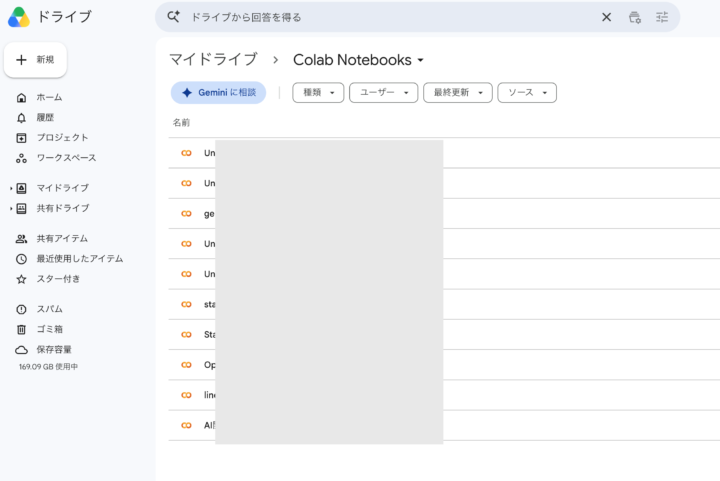Image resolution: width=720 pixels, height=481 pixels.
Task: Click Colab icon of row starting 'lin'
Action: (x=186, y=395)
